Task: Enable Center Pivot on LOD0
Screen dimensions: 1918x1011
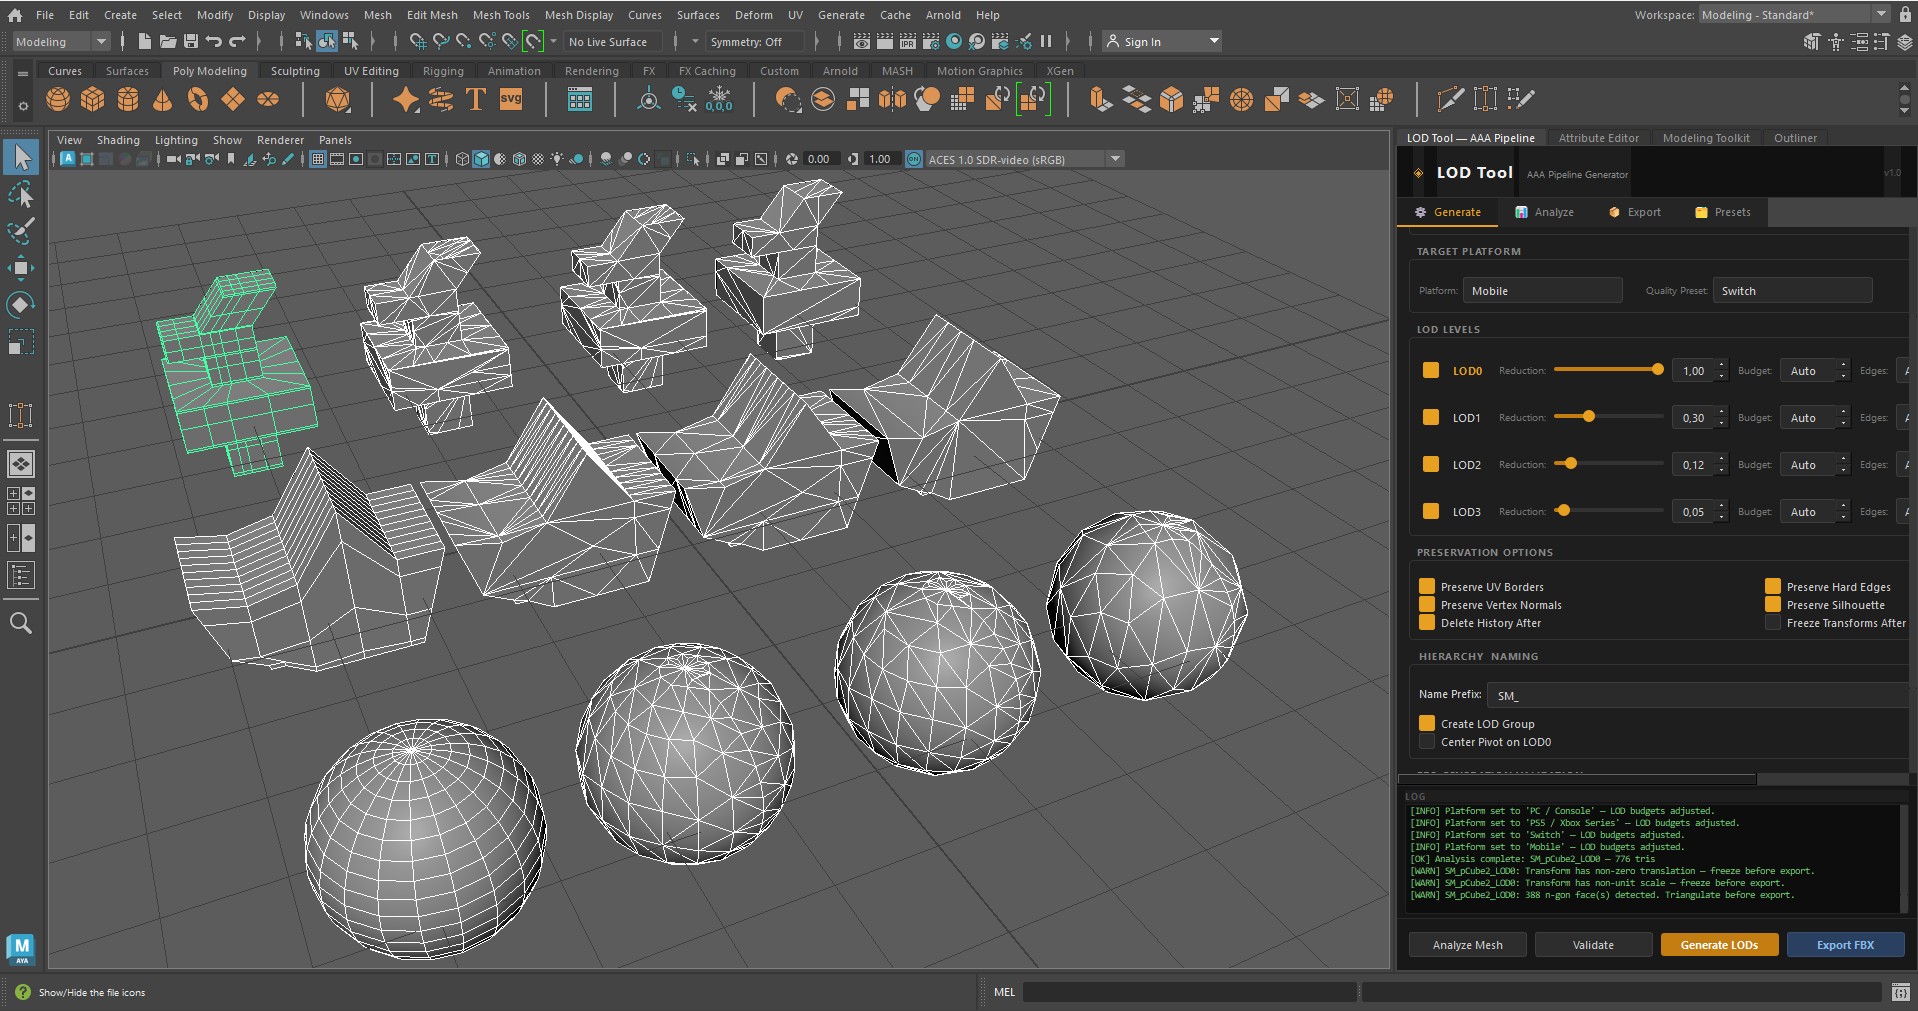Action: [x=1427, y=742]
